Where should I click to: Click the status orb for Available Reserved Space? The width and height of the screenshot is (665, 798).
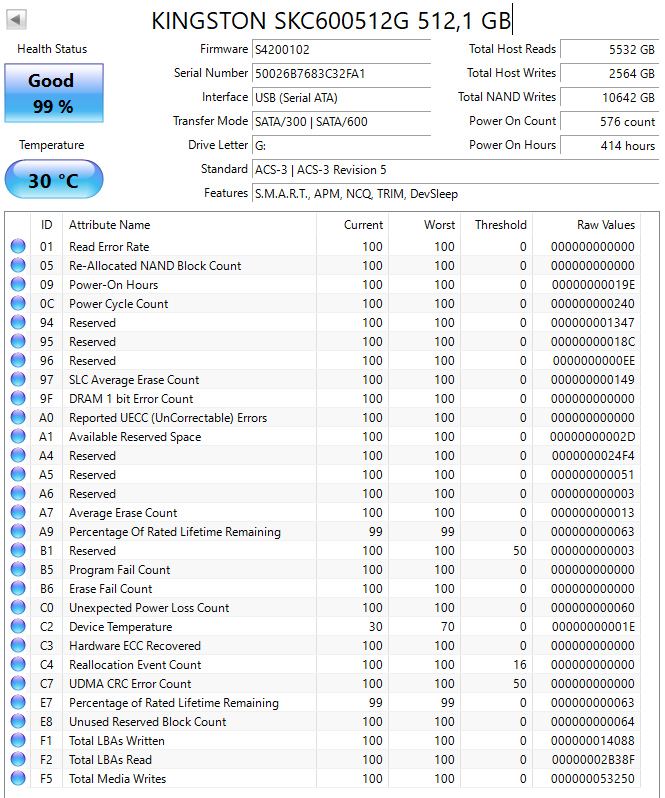click(x=18, y=437)
